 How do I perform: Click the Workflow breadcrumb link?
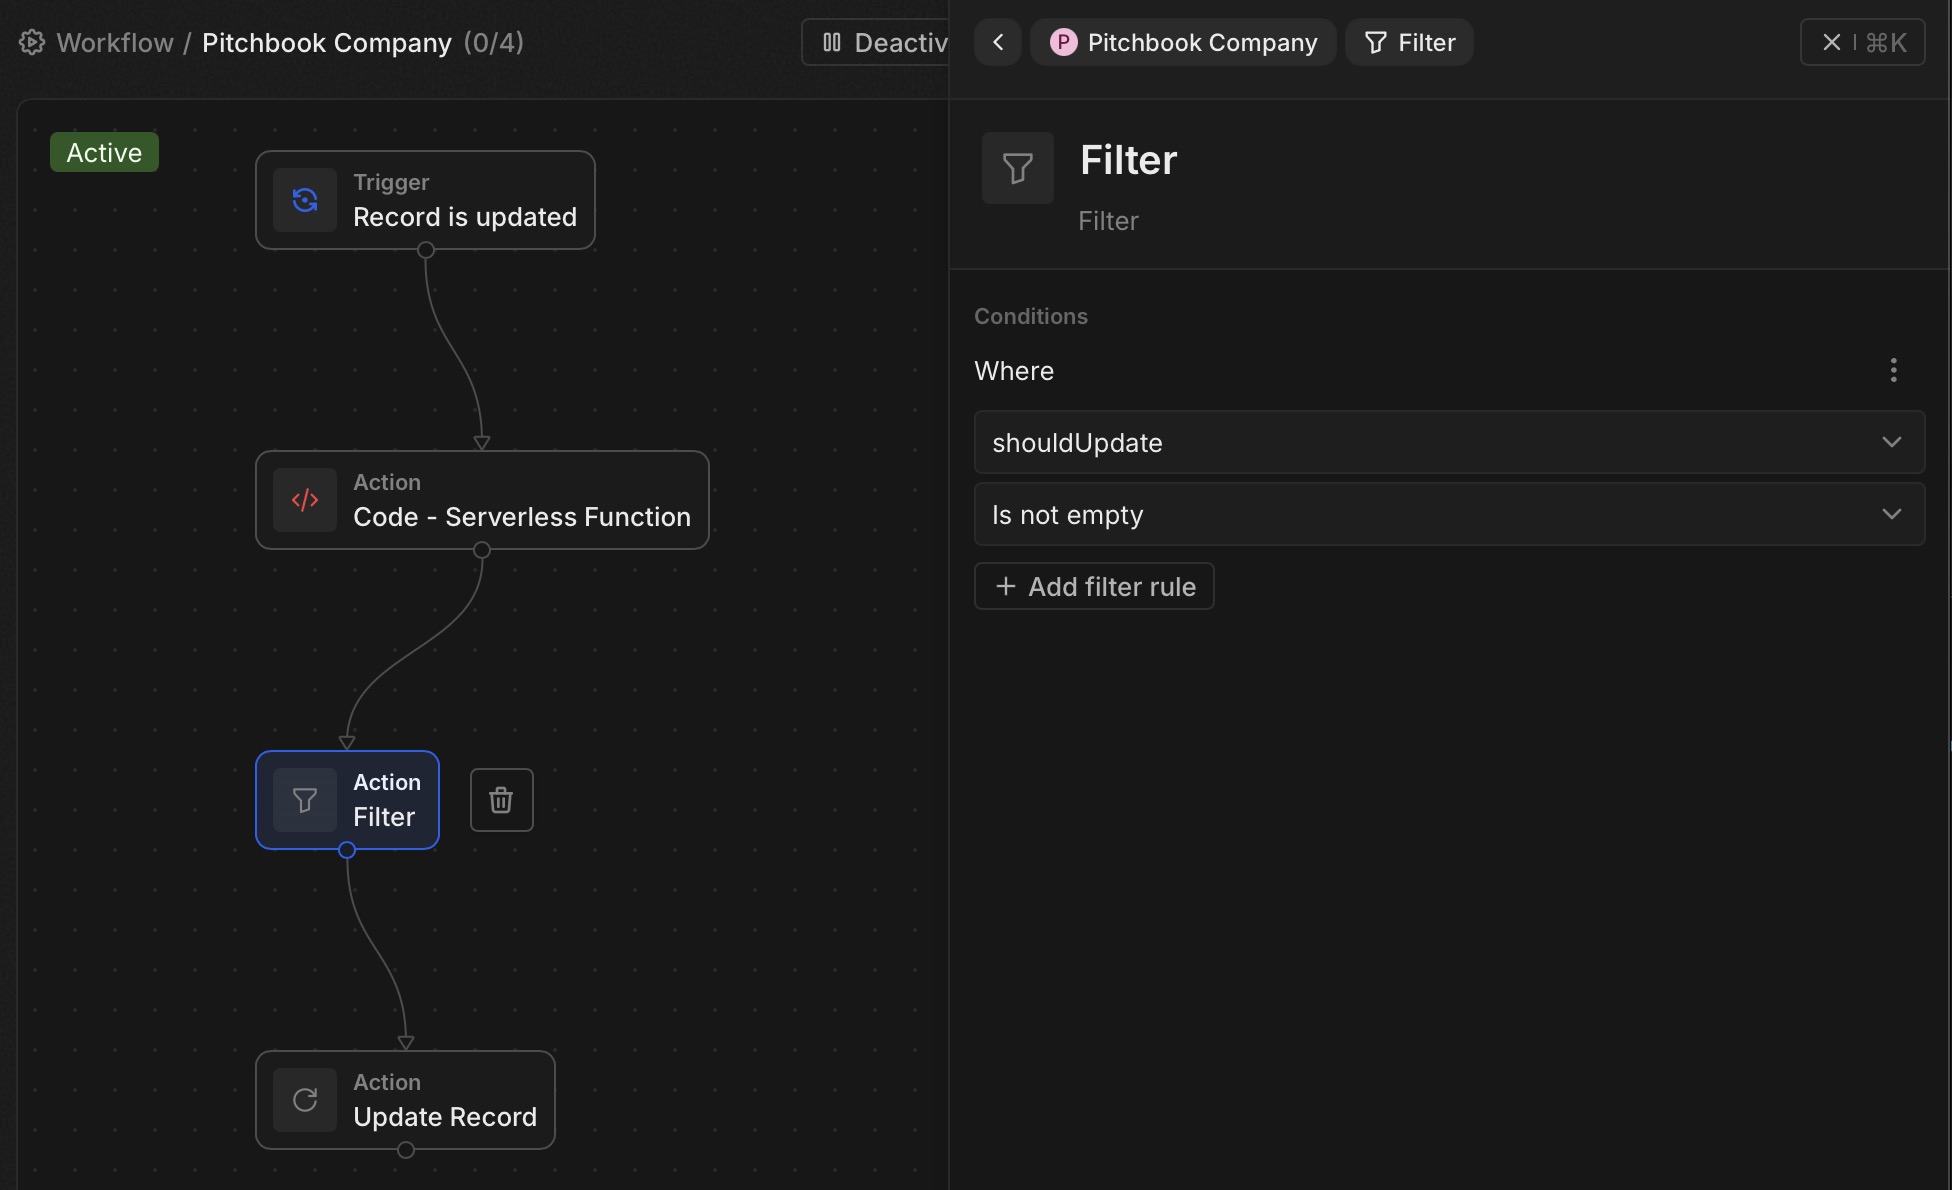(x=114, y=43)
